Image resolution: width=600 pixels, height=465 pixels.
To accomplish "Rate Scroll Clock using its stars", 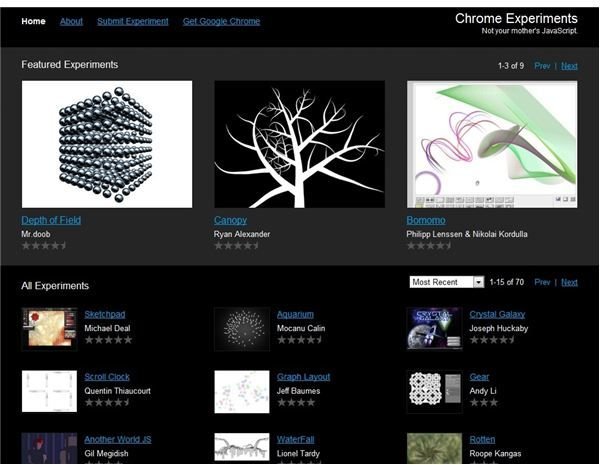I will 108,403.
